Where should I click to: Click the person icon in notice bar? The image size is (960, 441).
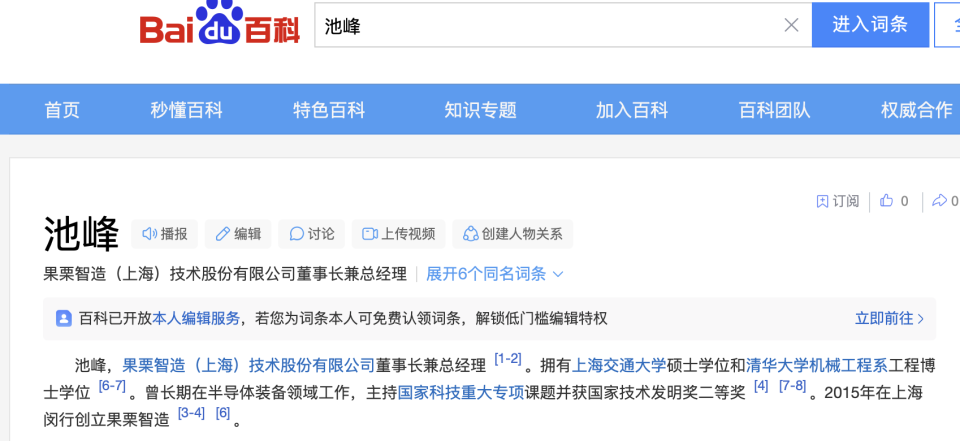click(x=64, y=318)
